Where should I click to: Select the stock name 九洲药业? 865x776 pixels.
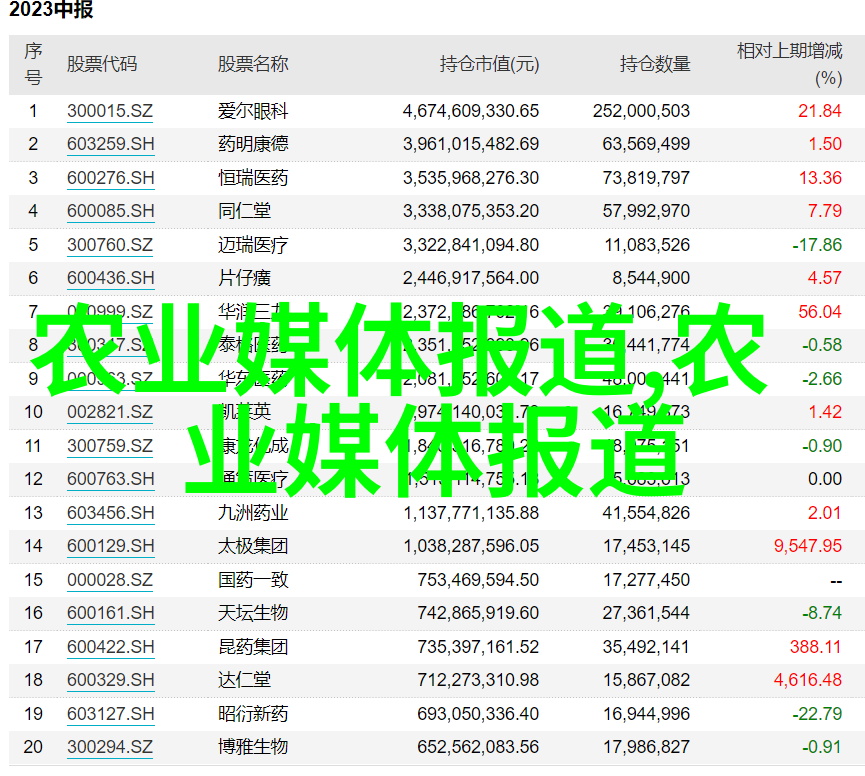(x=253, y=513)
